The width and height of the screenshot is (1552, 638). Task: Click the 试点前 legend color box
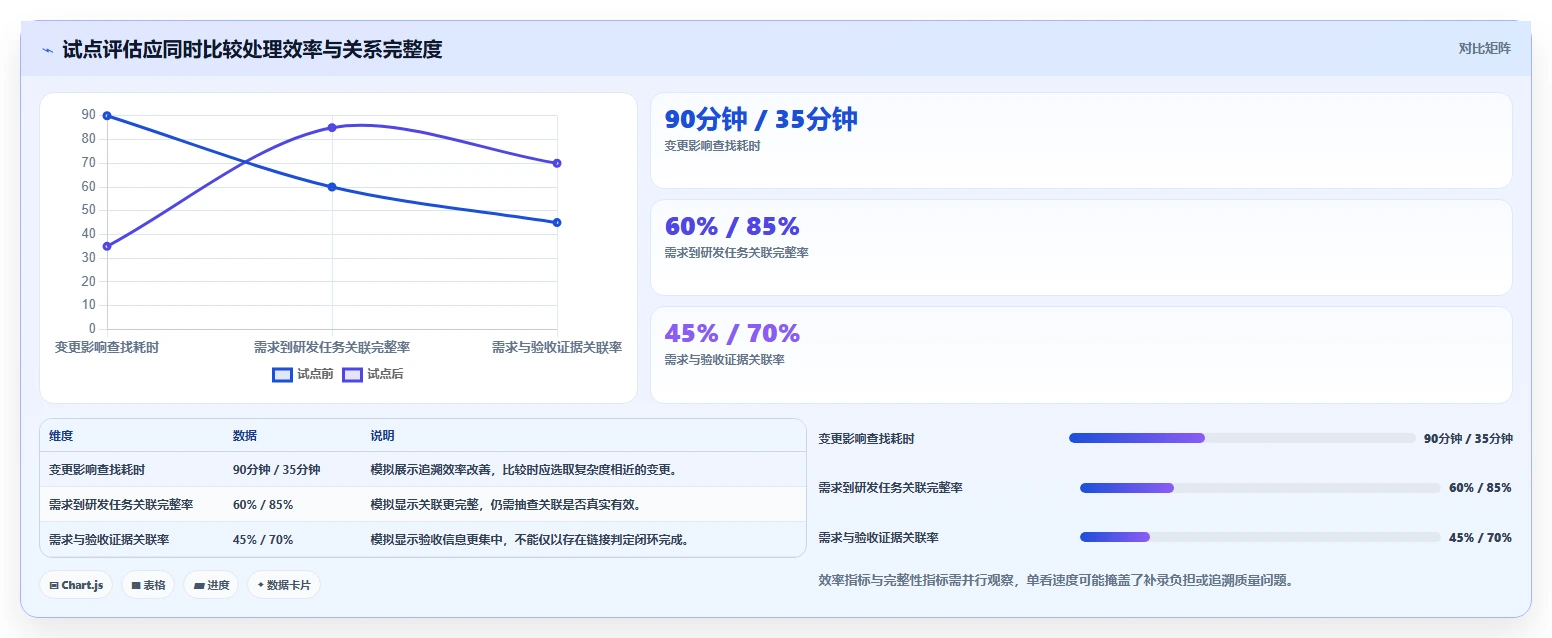(282, 375)
